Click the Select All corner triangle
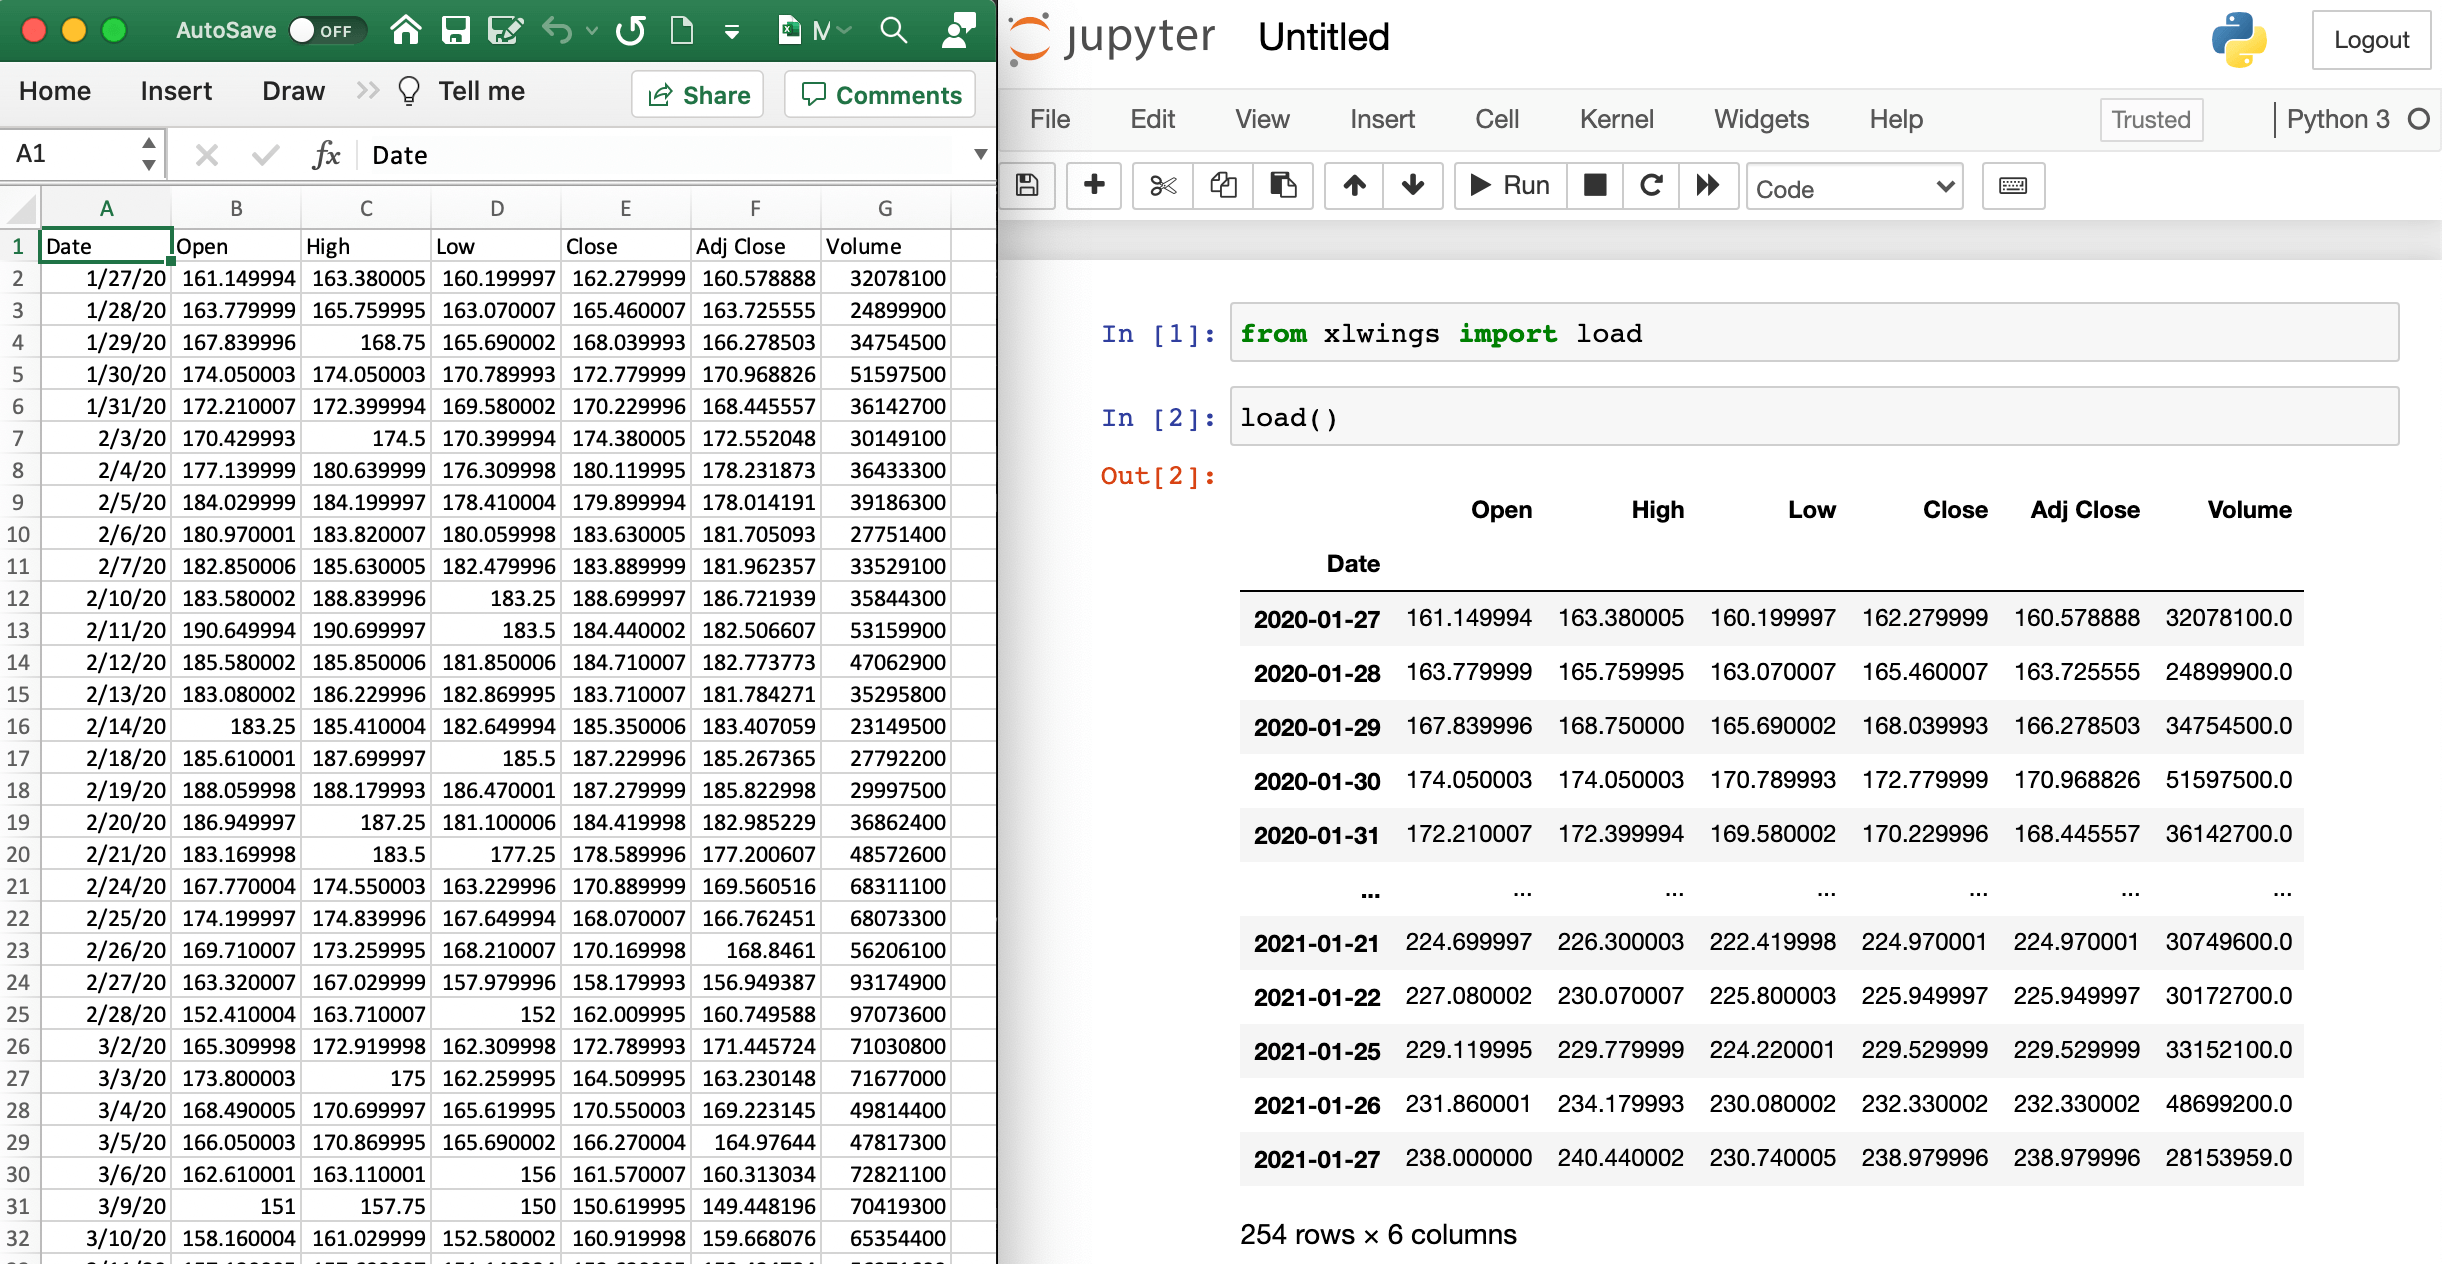This screenshot has height=1264, width=2442. point(20,208)
